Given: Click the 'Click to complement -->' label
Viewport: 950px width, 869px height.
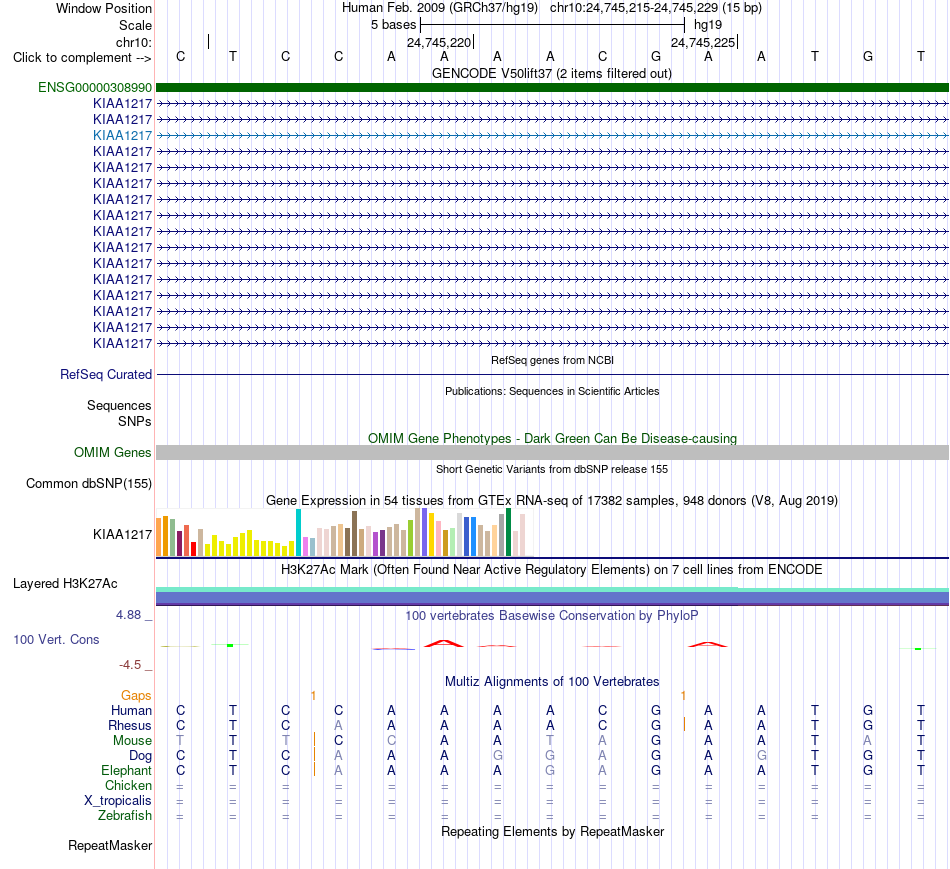Looking at the screenshot, I should pyautogui.click(x=82, y=58).
